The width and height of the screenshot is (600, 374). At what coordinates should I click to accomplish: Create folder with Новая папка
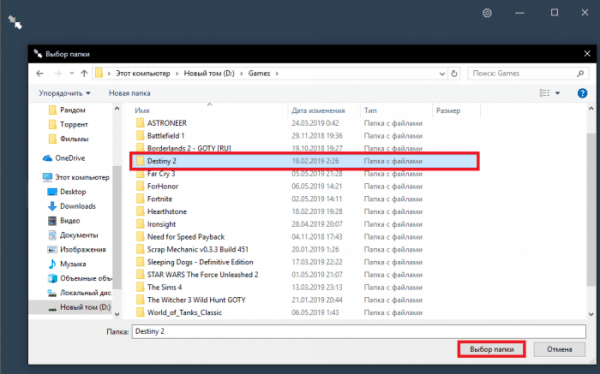coord(129,93)
